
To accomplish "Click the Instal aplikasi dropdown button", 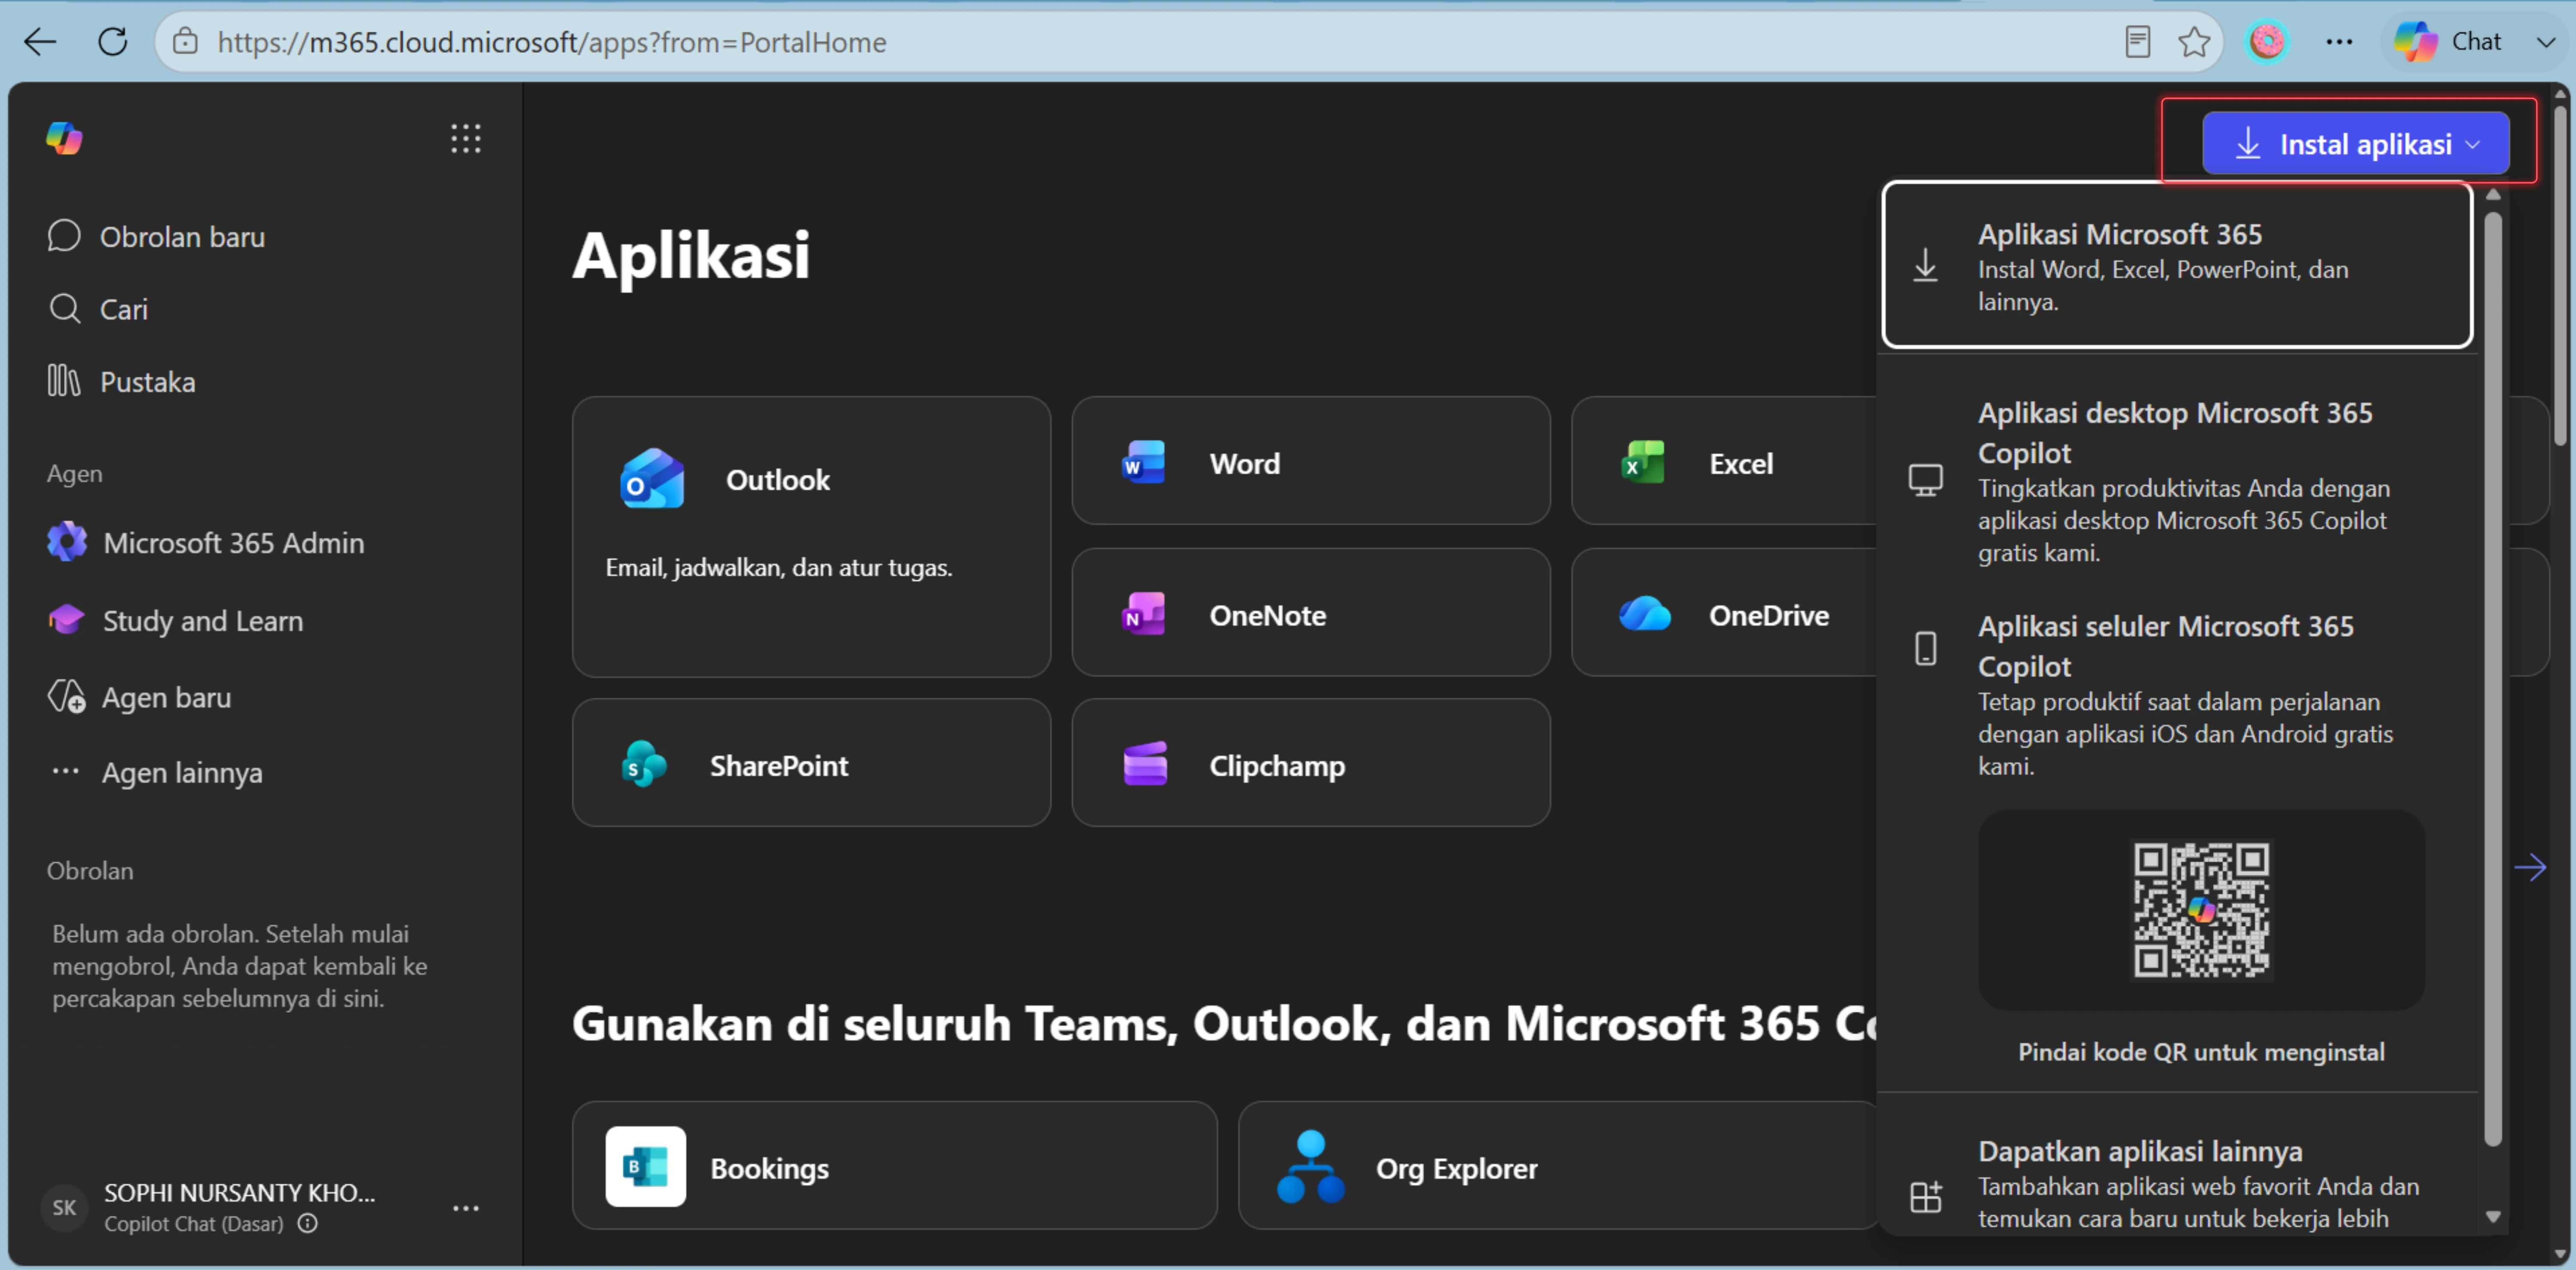I will (2355, 144).
